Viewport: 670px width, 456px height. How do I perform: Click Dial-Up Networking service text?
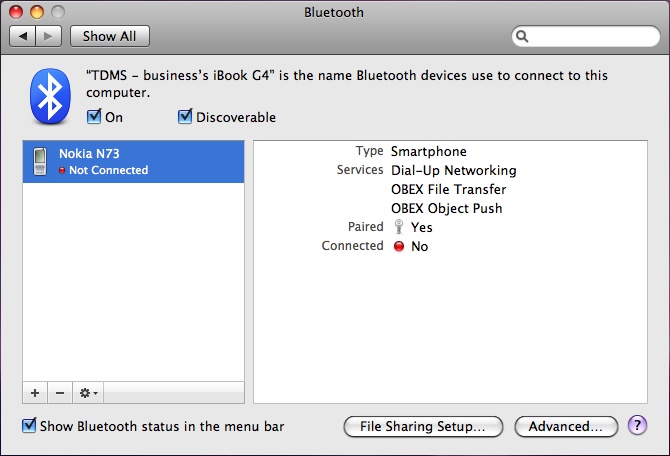pyautogui.click(x=454, y=171)
